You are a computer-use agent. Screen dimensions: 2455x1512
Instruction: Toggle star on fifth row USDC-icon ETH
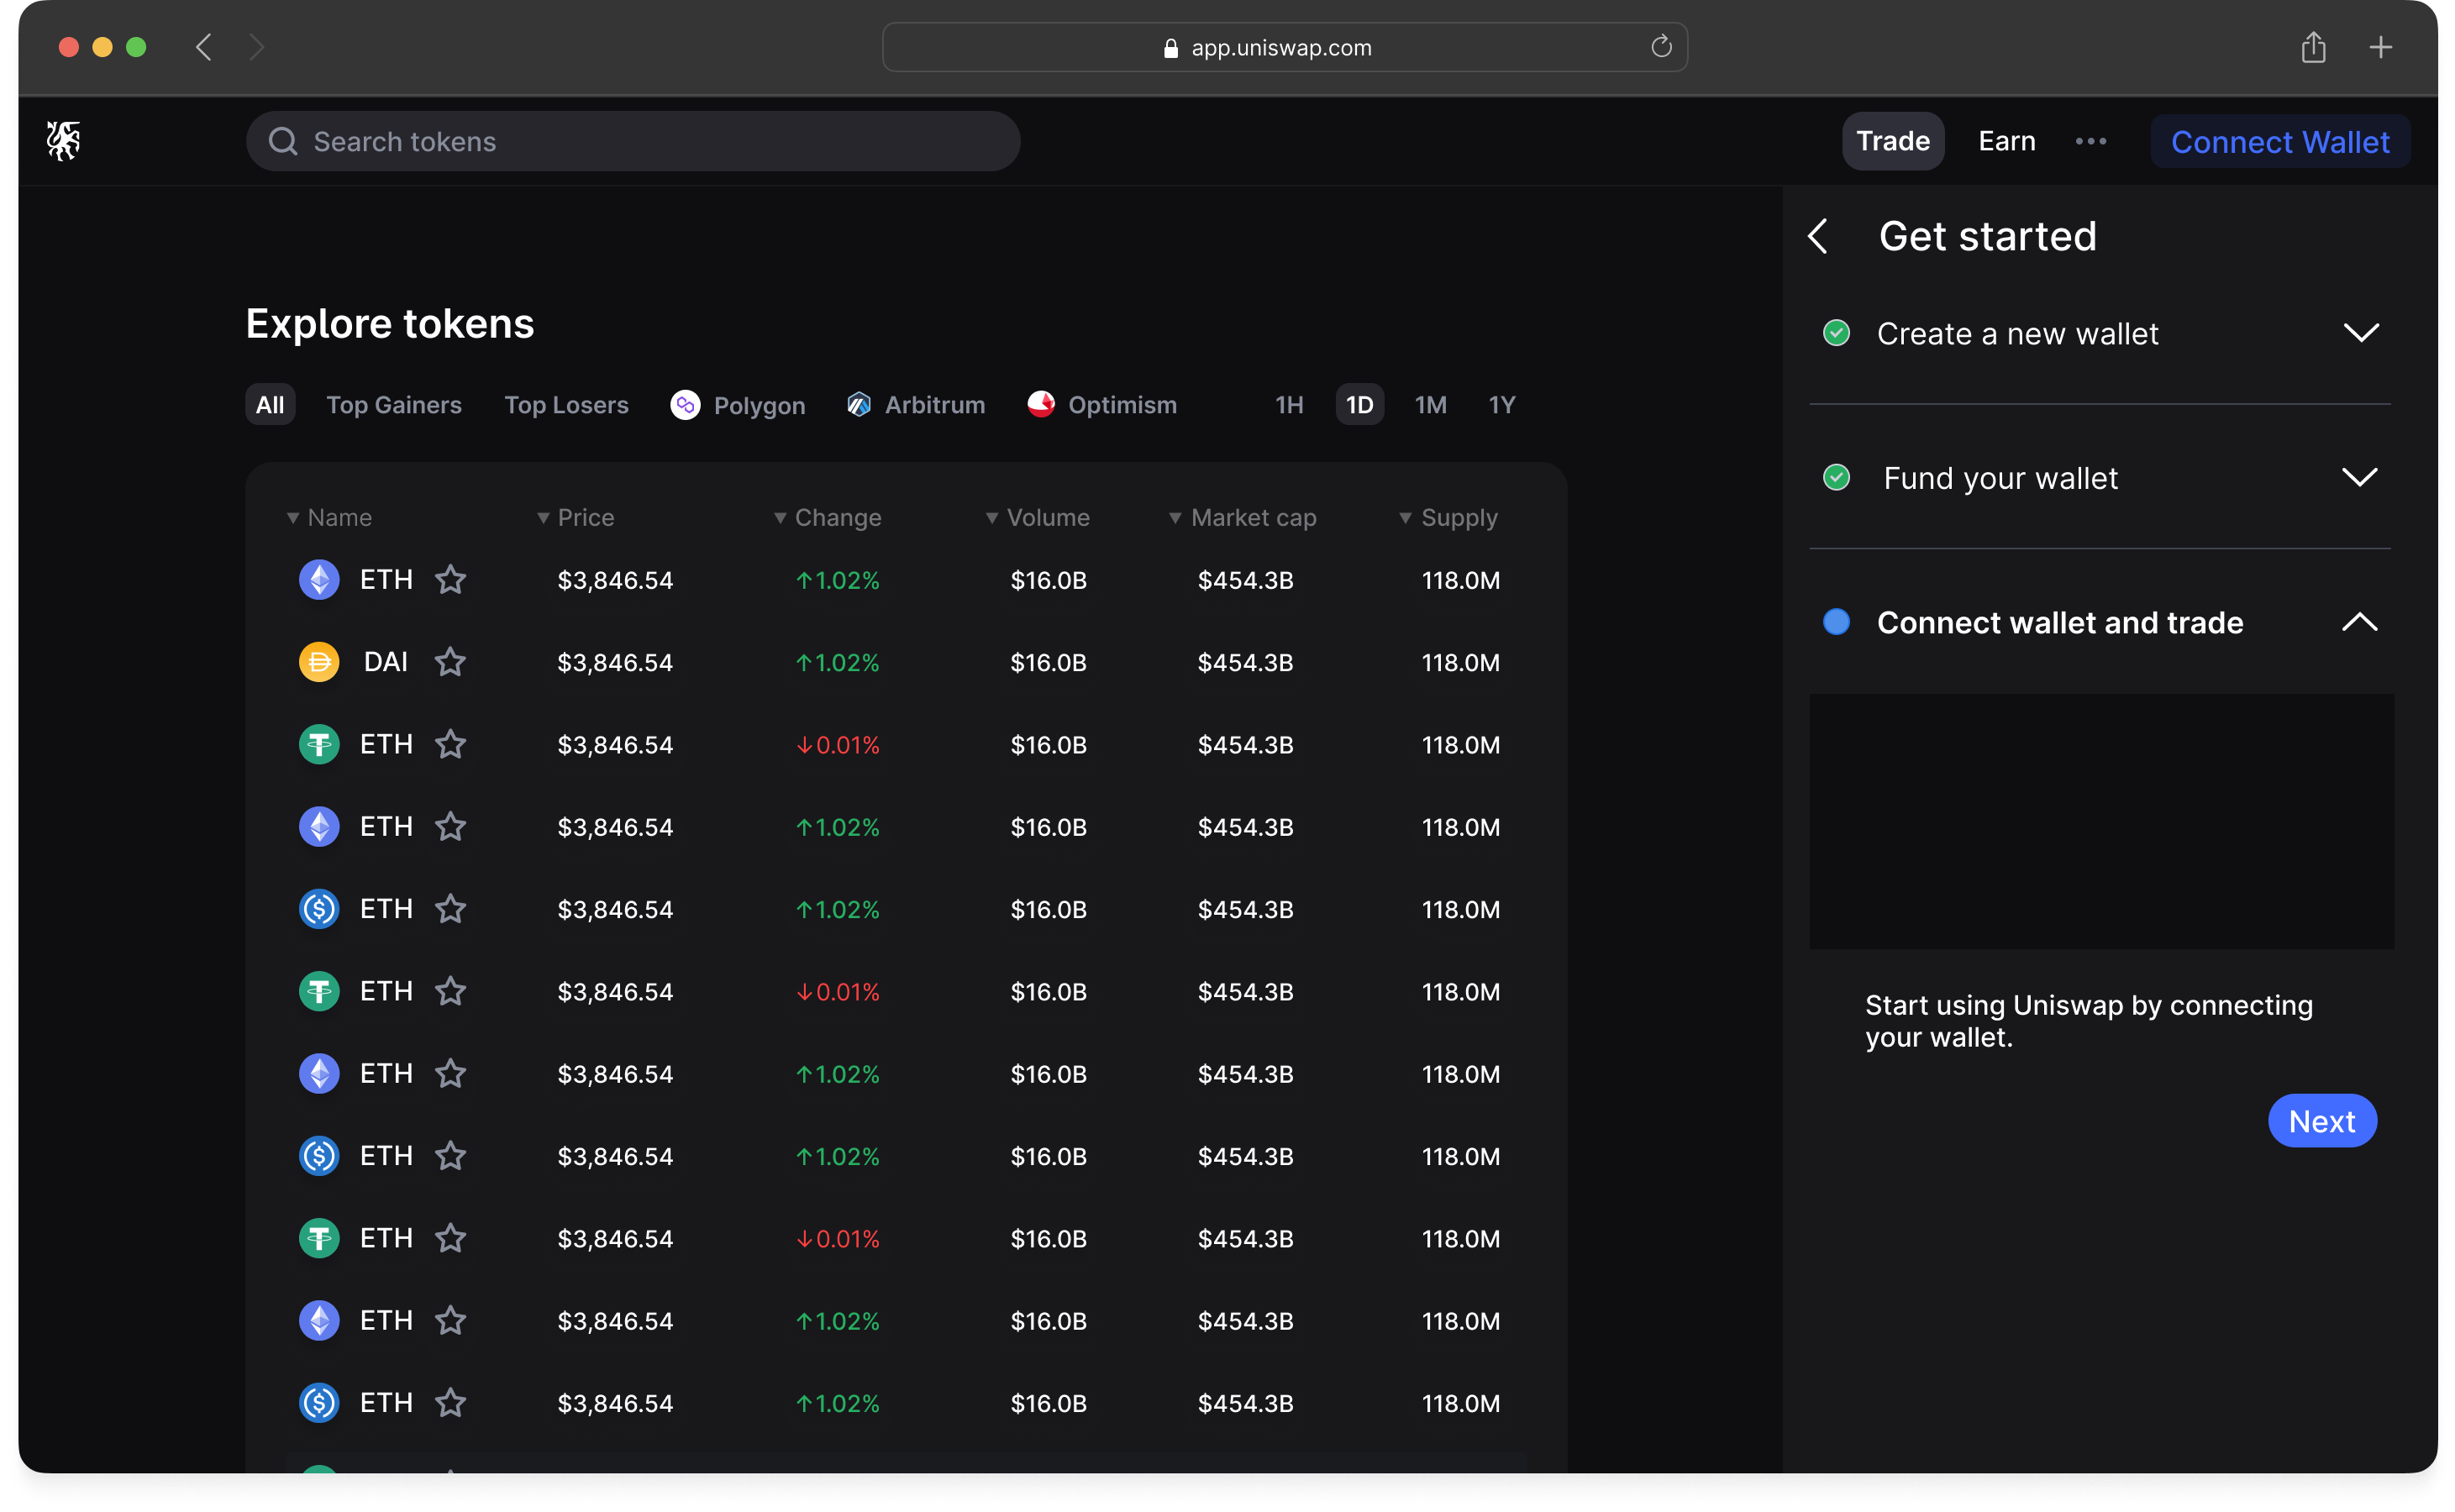click(451, 908)
